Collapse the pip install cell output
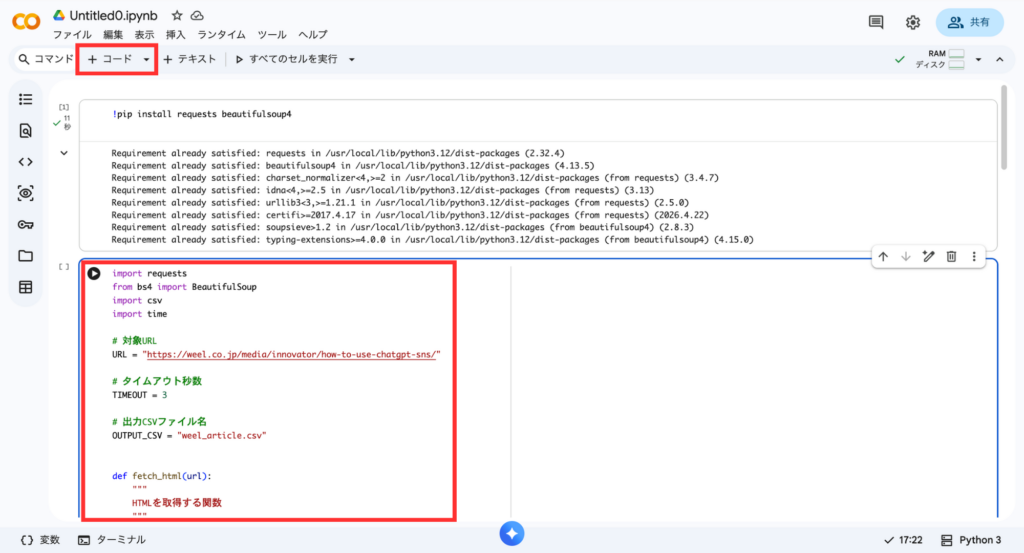 tap(64, 153)
